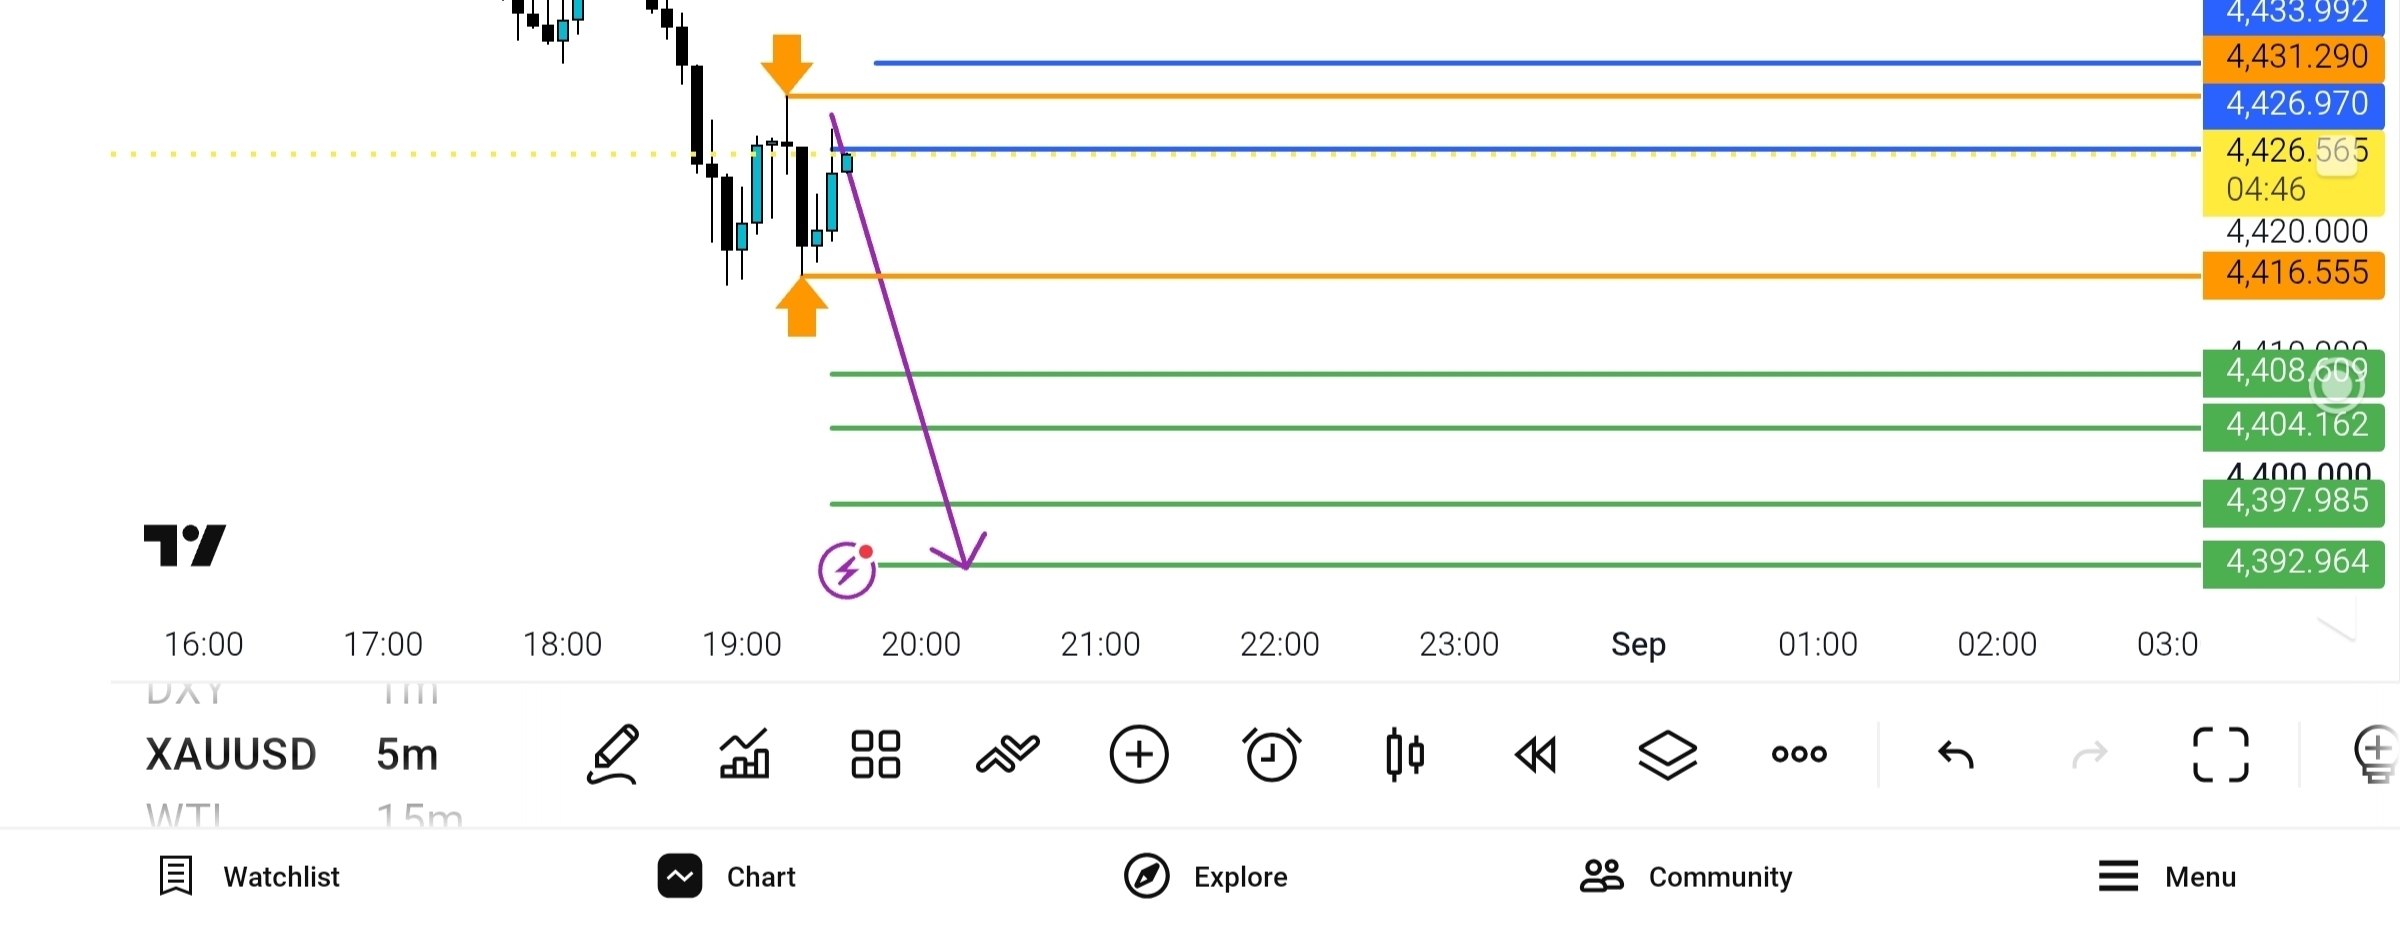
Task: Open the alert alarm clock icon
Action: 1271,754
